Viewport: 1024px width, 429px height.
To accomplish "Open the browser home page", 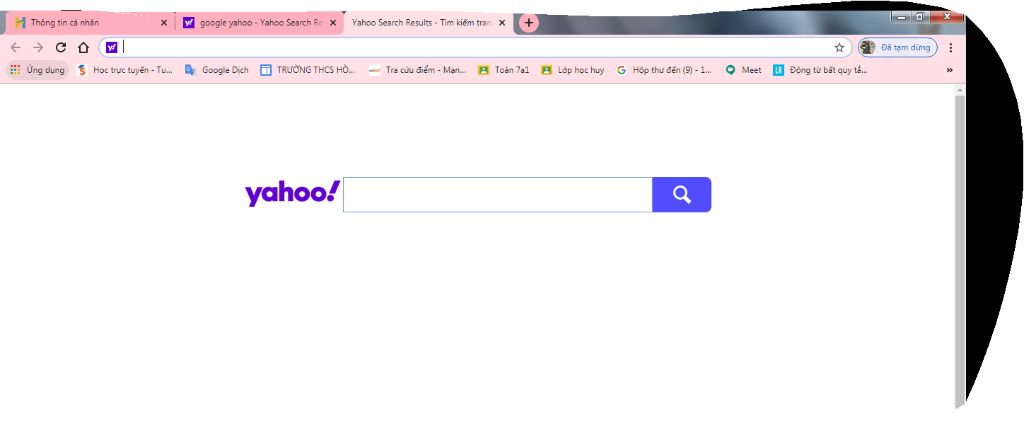I will [83, 47].
